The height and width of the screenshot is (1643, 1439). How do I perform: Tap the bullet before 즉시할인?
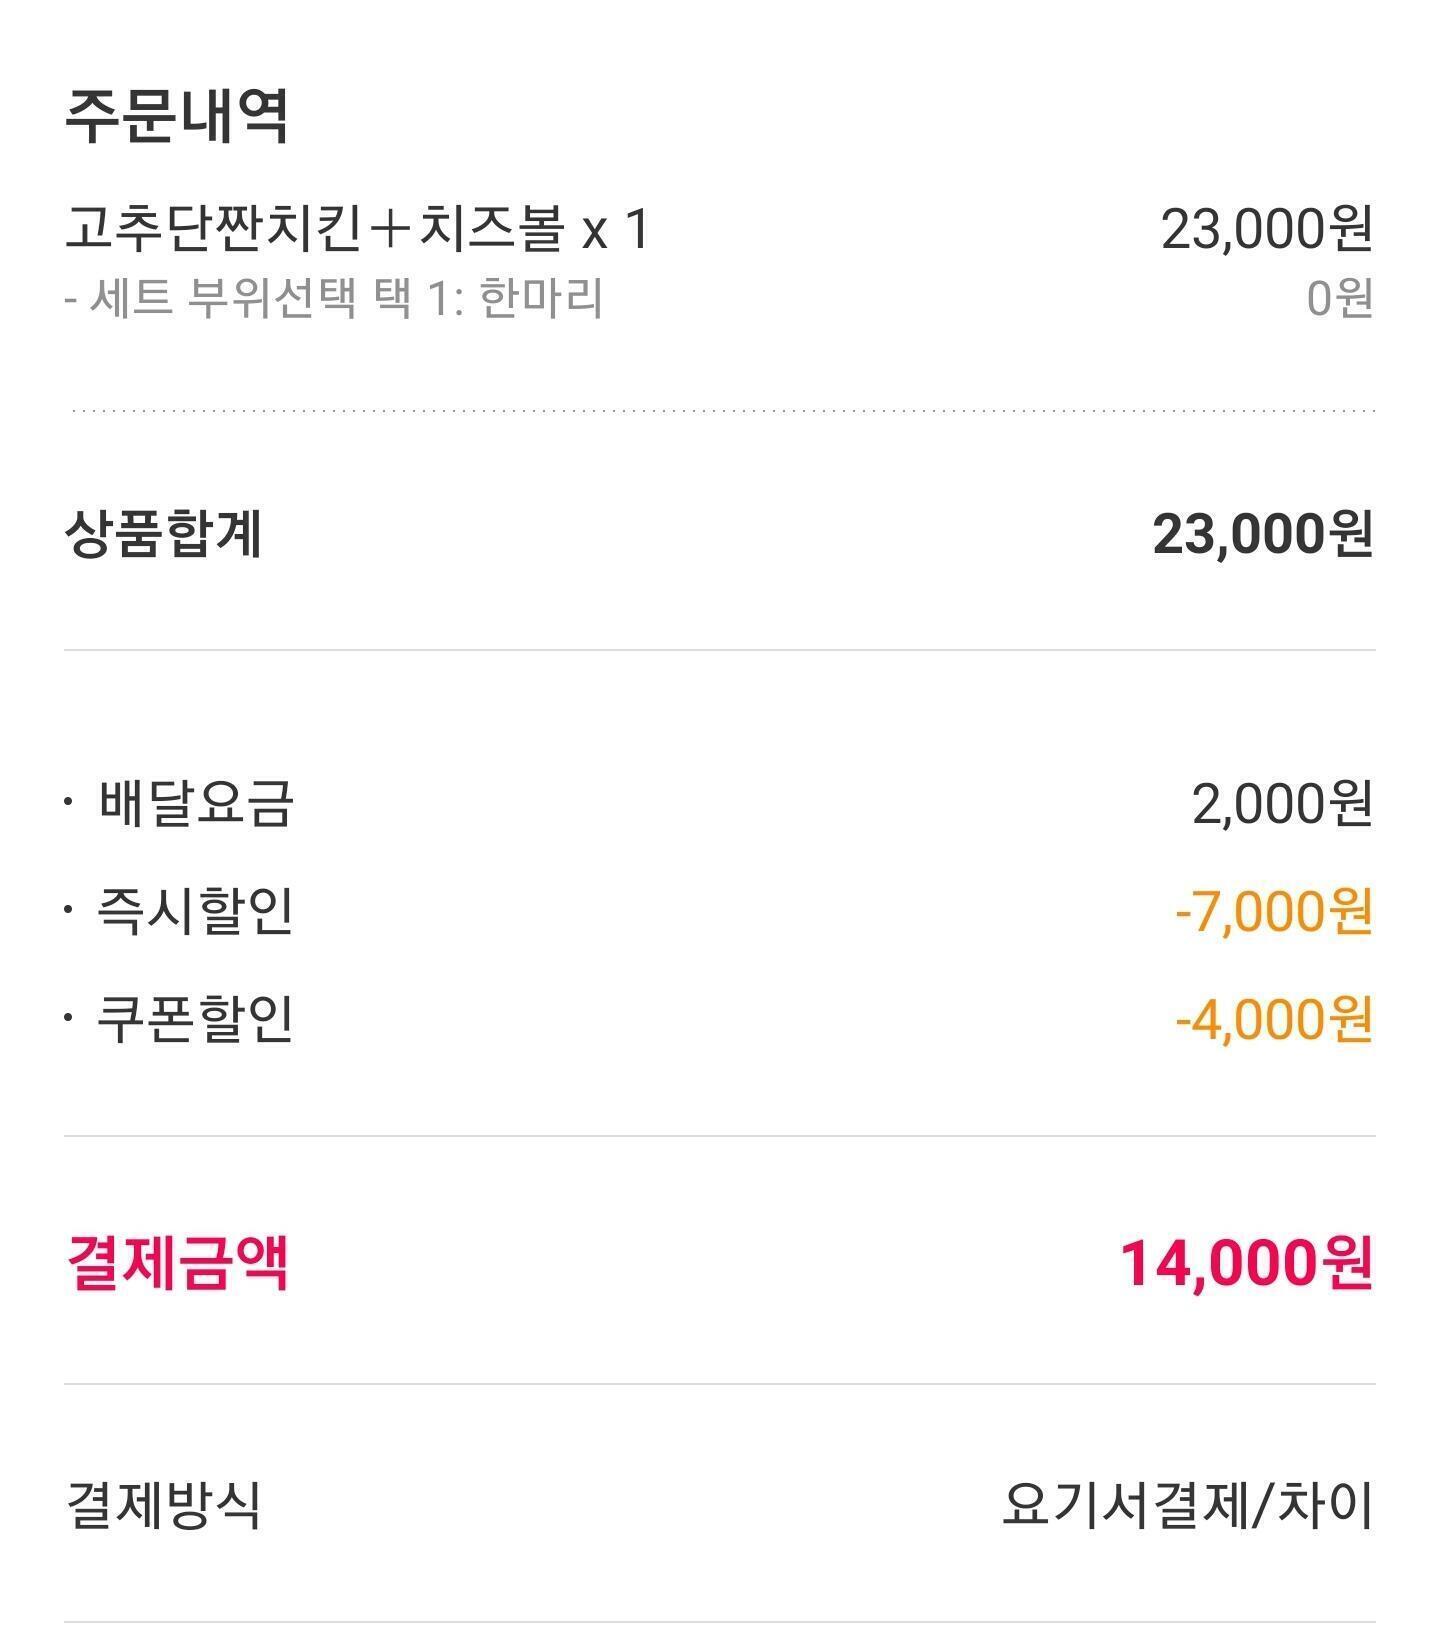pos(68,910)
